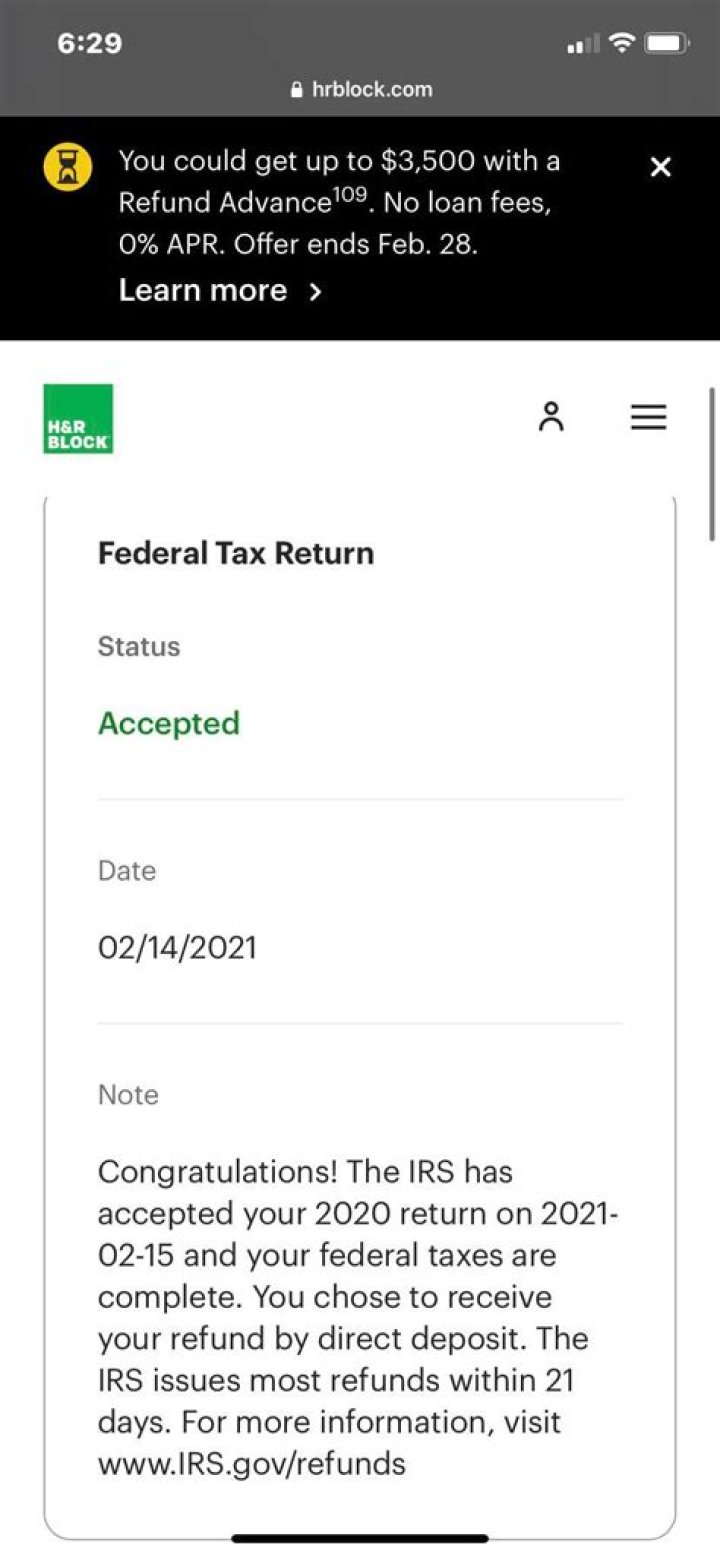Open the account profile icon
This screenshot has width=720, height=1557.
pyautogui.click(x=551, y=417)
